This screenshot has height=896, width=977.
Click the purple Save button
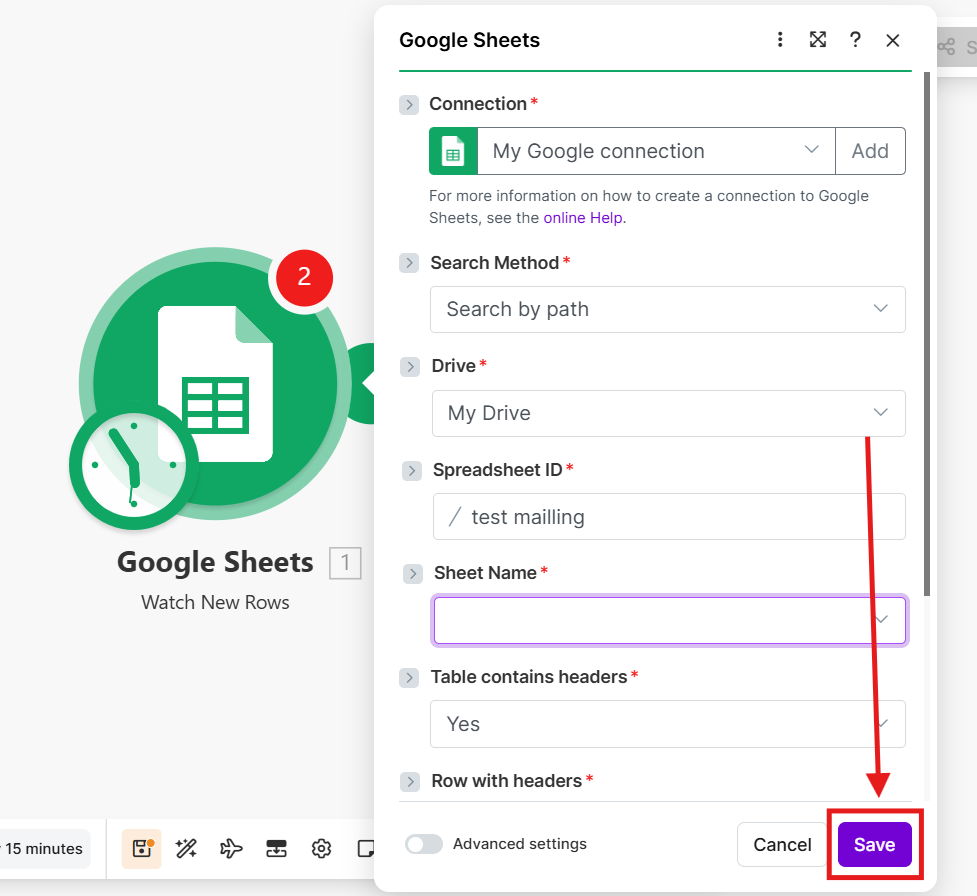coord(874,844)
